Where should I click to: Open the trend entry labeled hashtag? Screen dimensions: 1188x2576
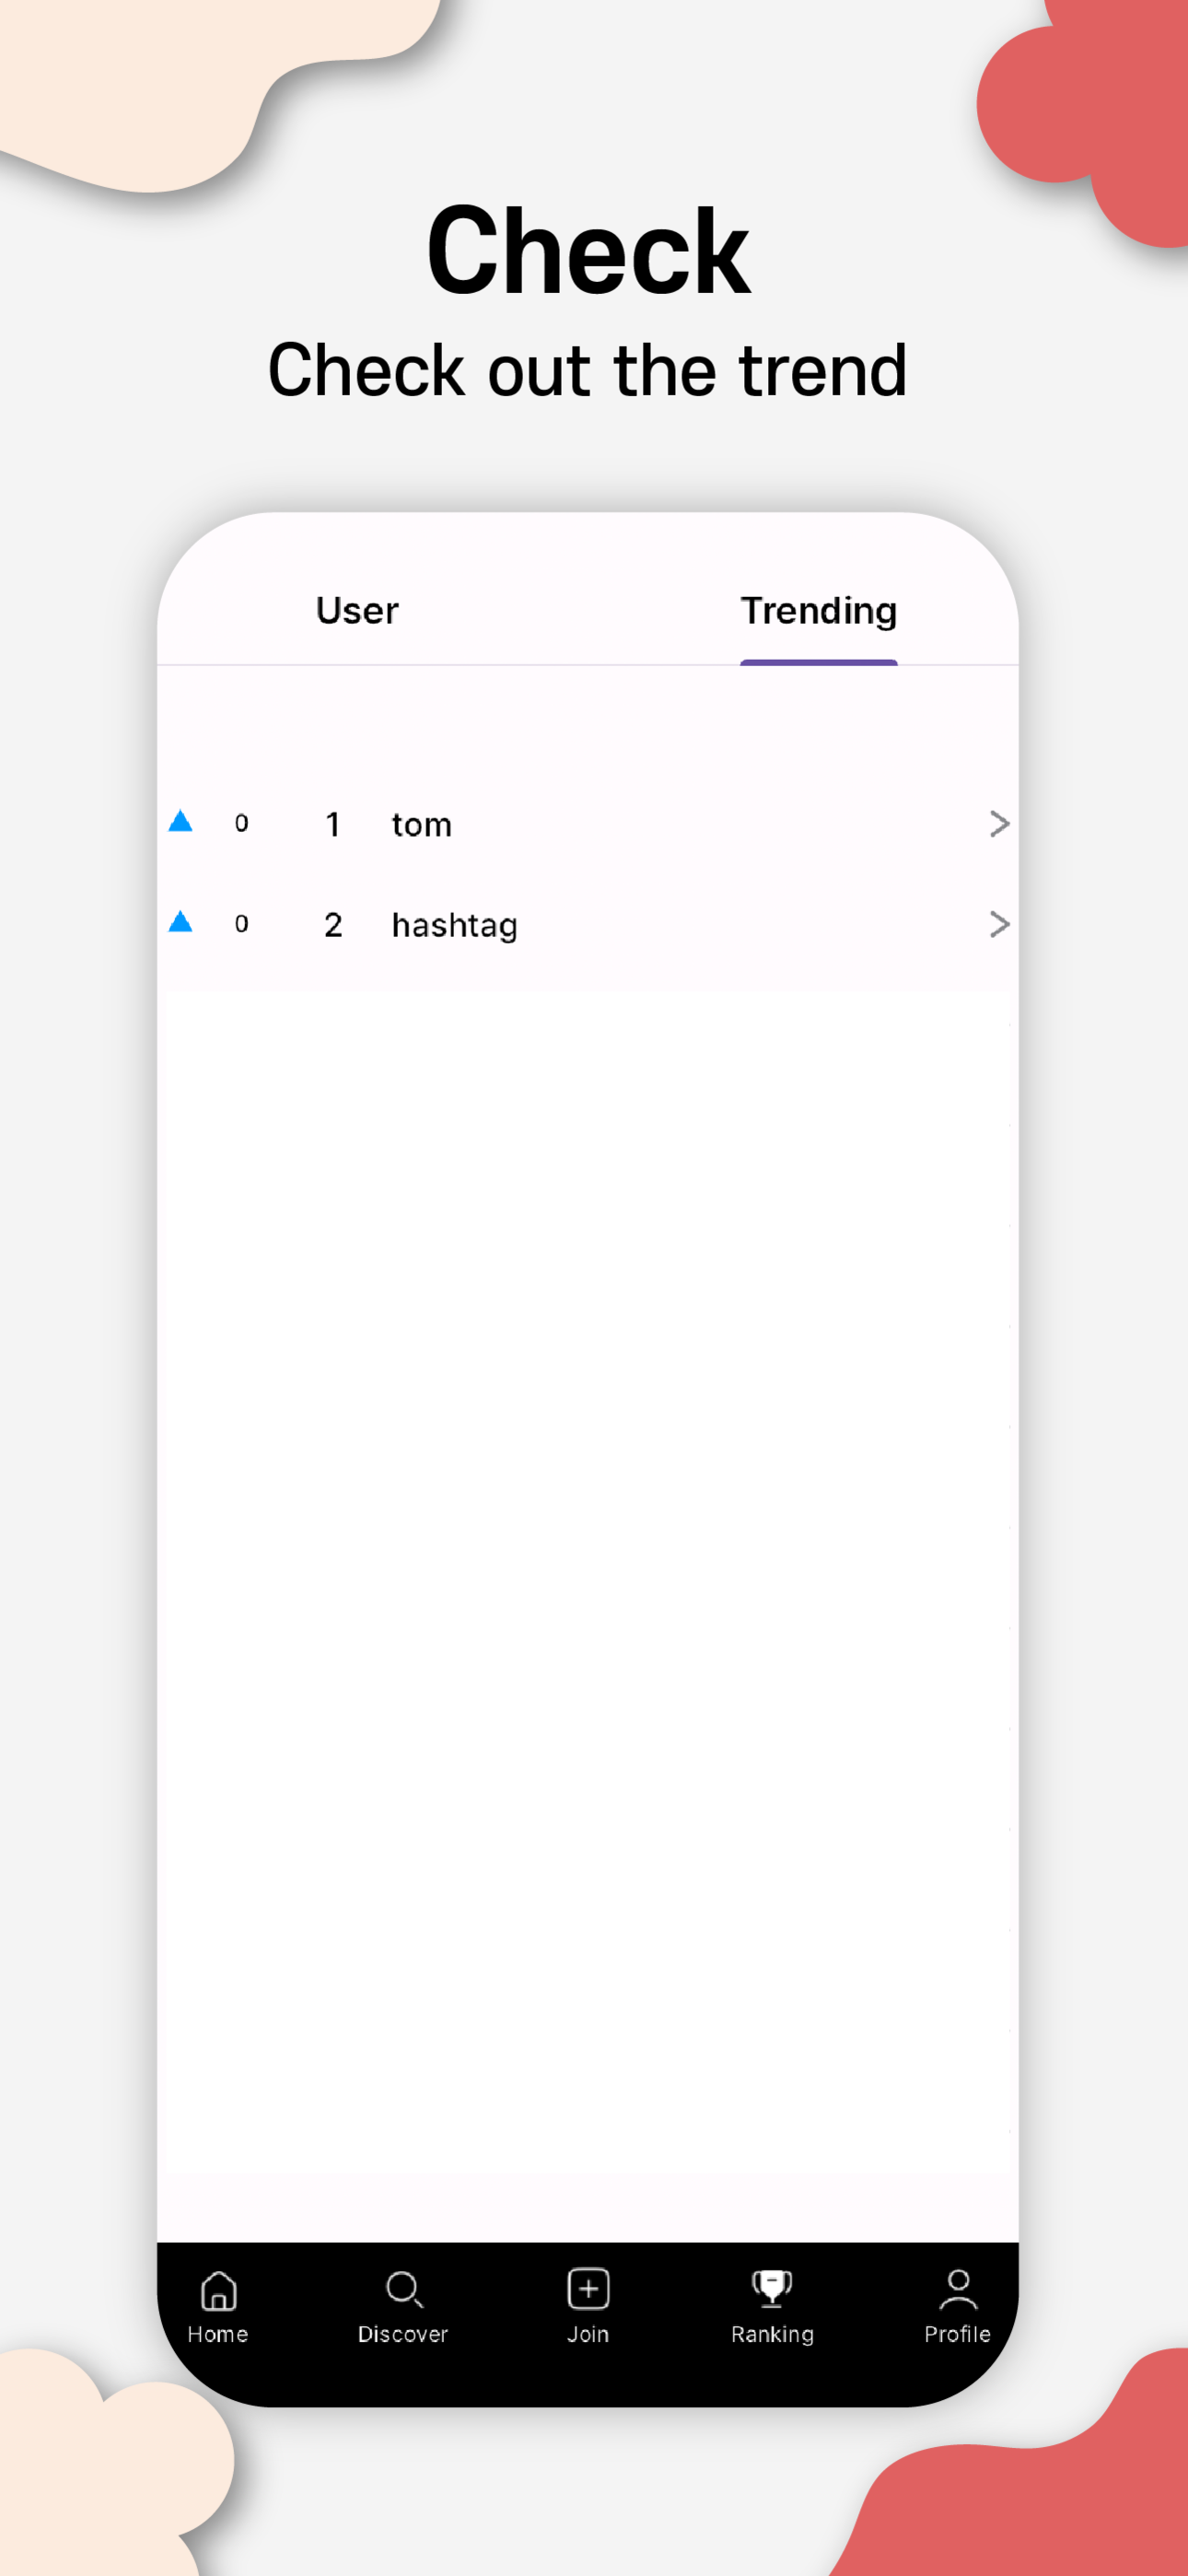click(454, 923)
